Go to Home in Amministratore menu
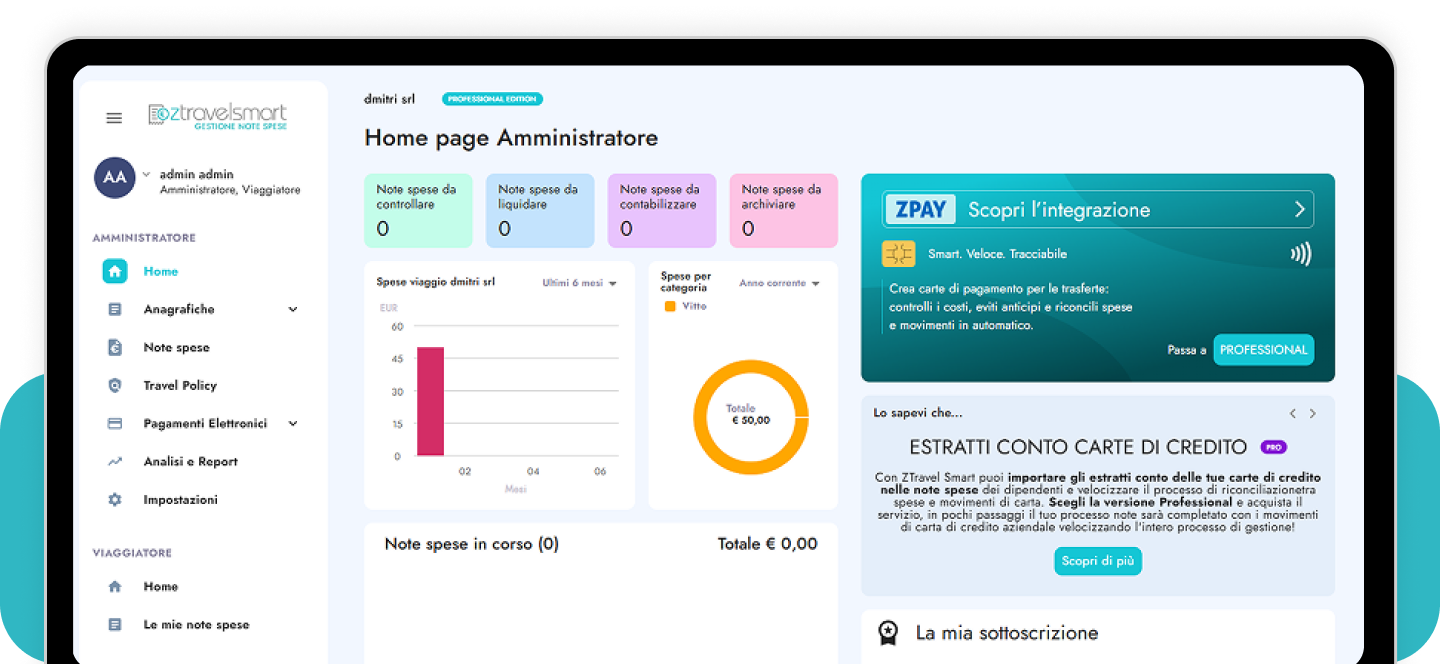1440x664 pixels. pyautogui.click(x=161, y=271)
